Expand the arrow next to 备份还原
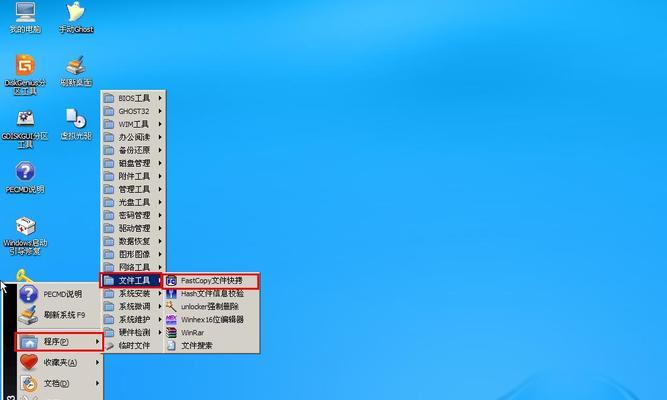The width and height of the screenshot is (667, 400). click(160, 150)
